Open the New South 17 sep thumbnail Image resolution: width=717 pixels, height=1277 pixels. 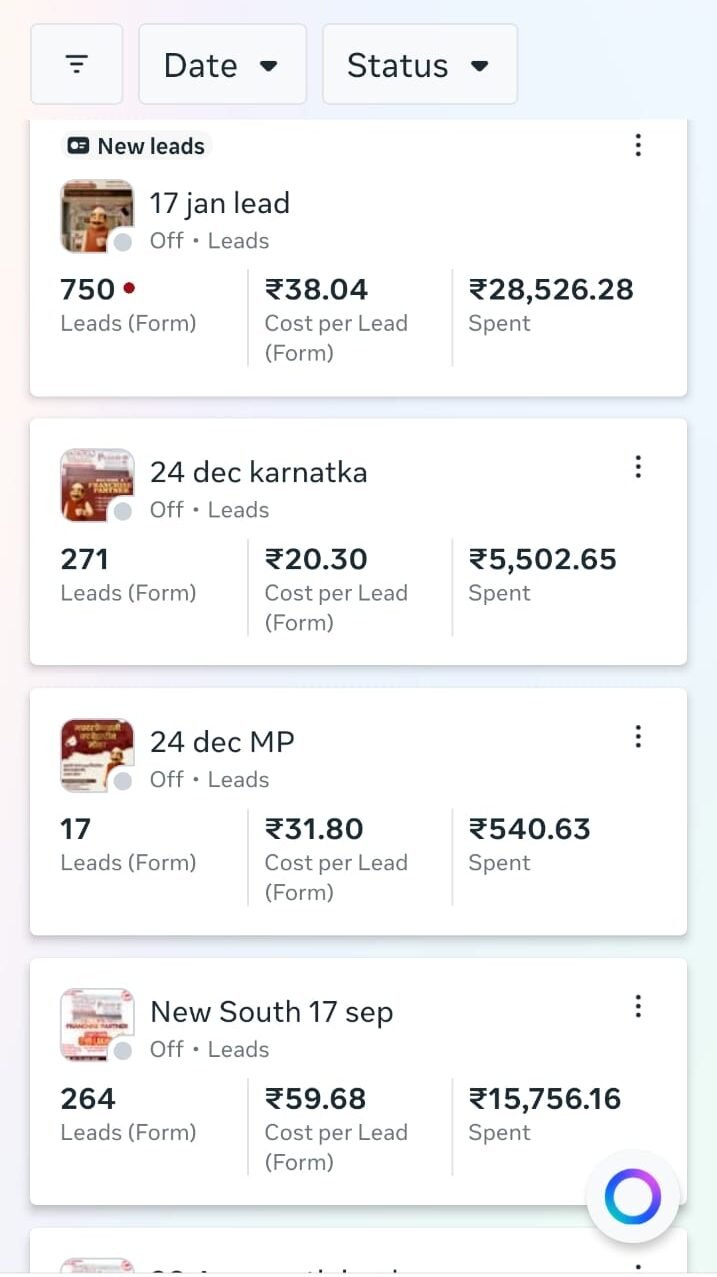tap(96, 1025)
